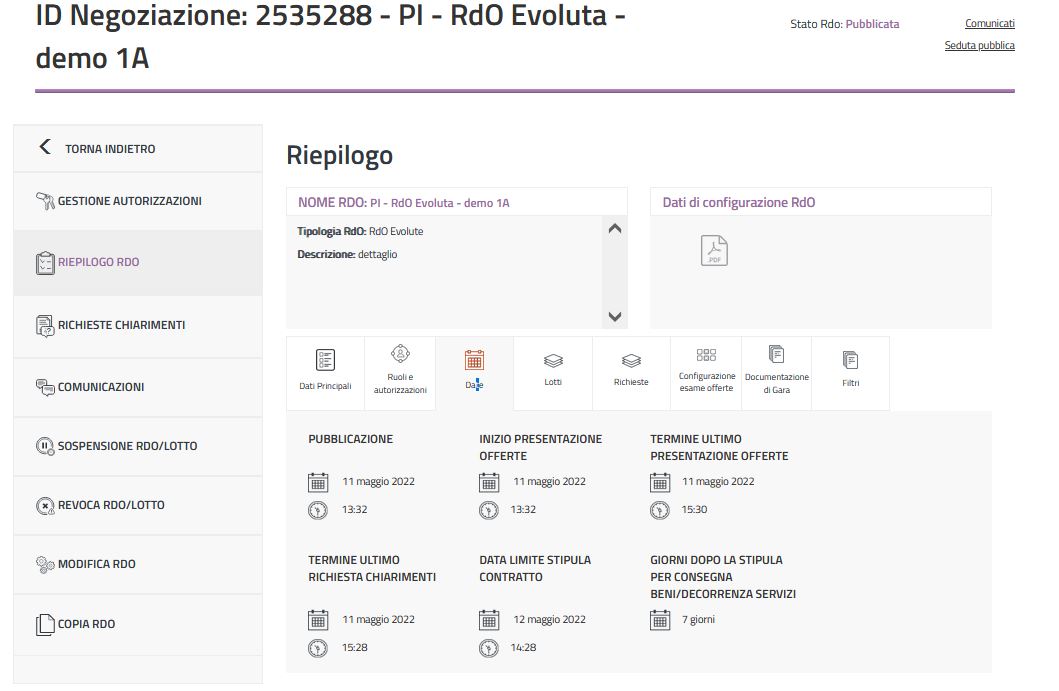Viewport: 1059px width, 691px height.
Task: Click the Sospensione RdO/Lotto pause icon
Action: tap(45, 446)
